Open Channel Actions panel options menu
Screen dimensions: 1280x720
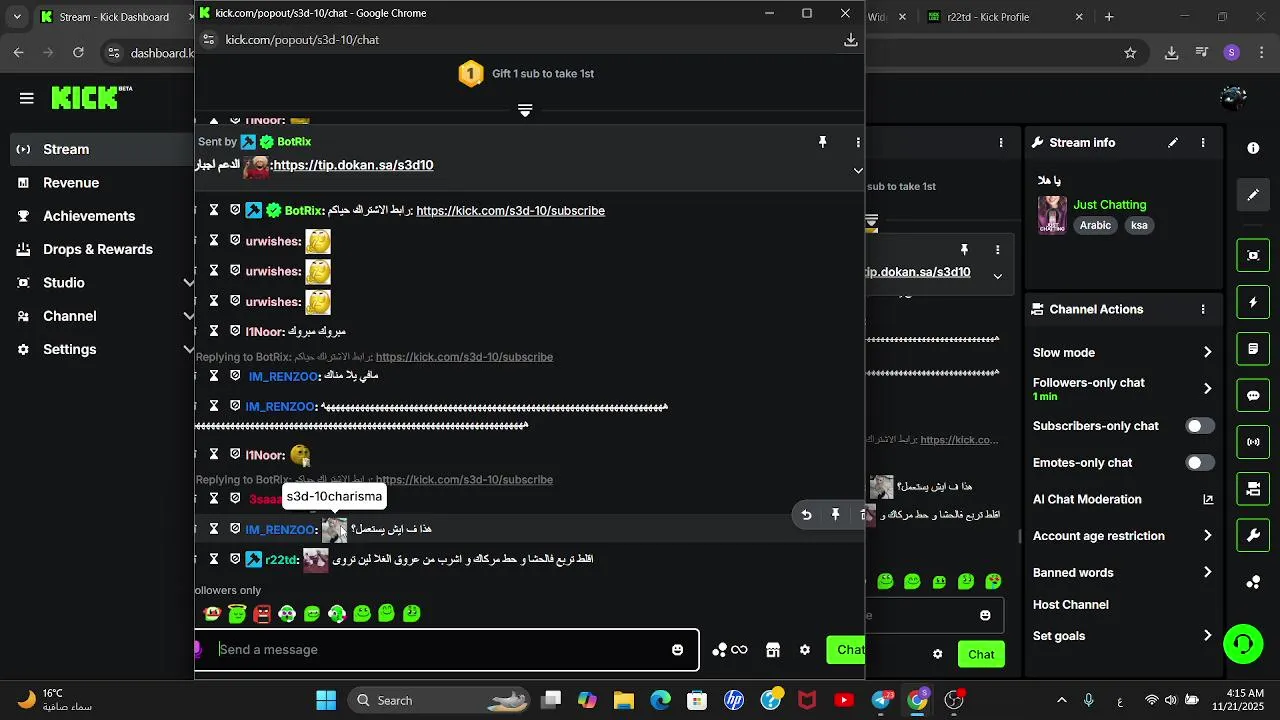coord(1203,310)
